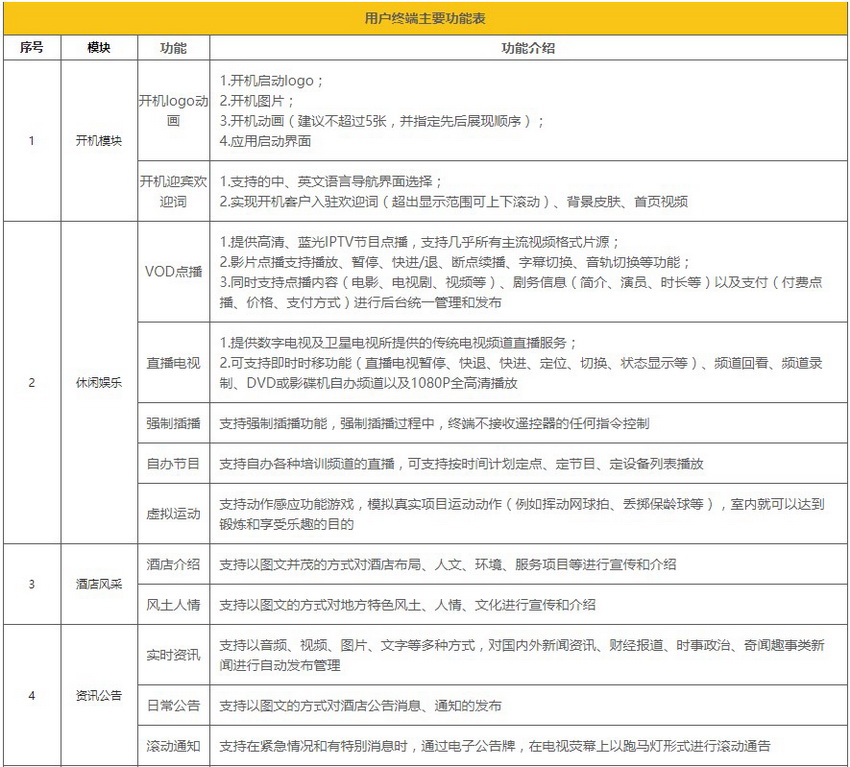850x767 pixels.
Task: Click the 酒店风采 module cell
Action: [x=99, y=584]
